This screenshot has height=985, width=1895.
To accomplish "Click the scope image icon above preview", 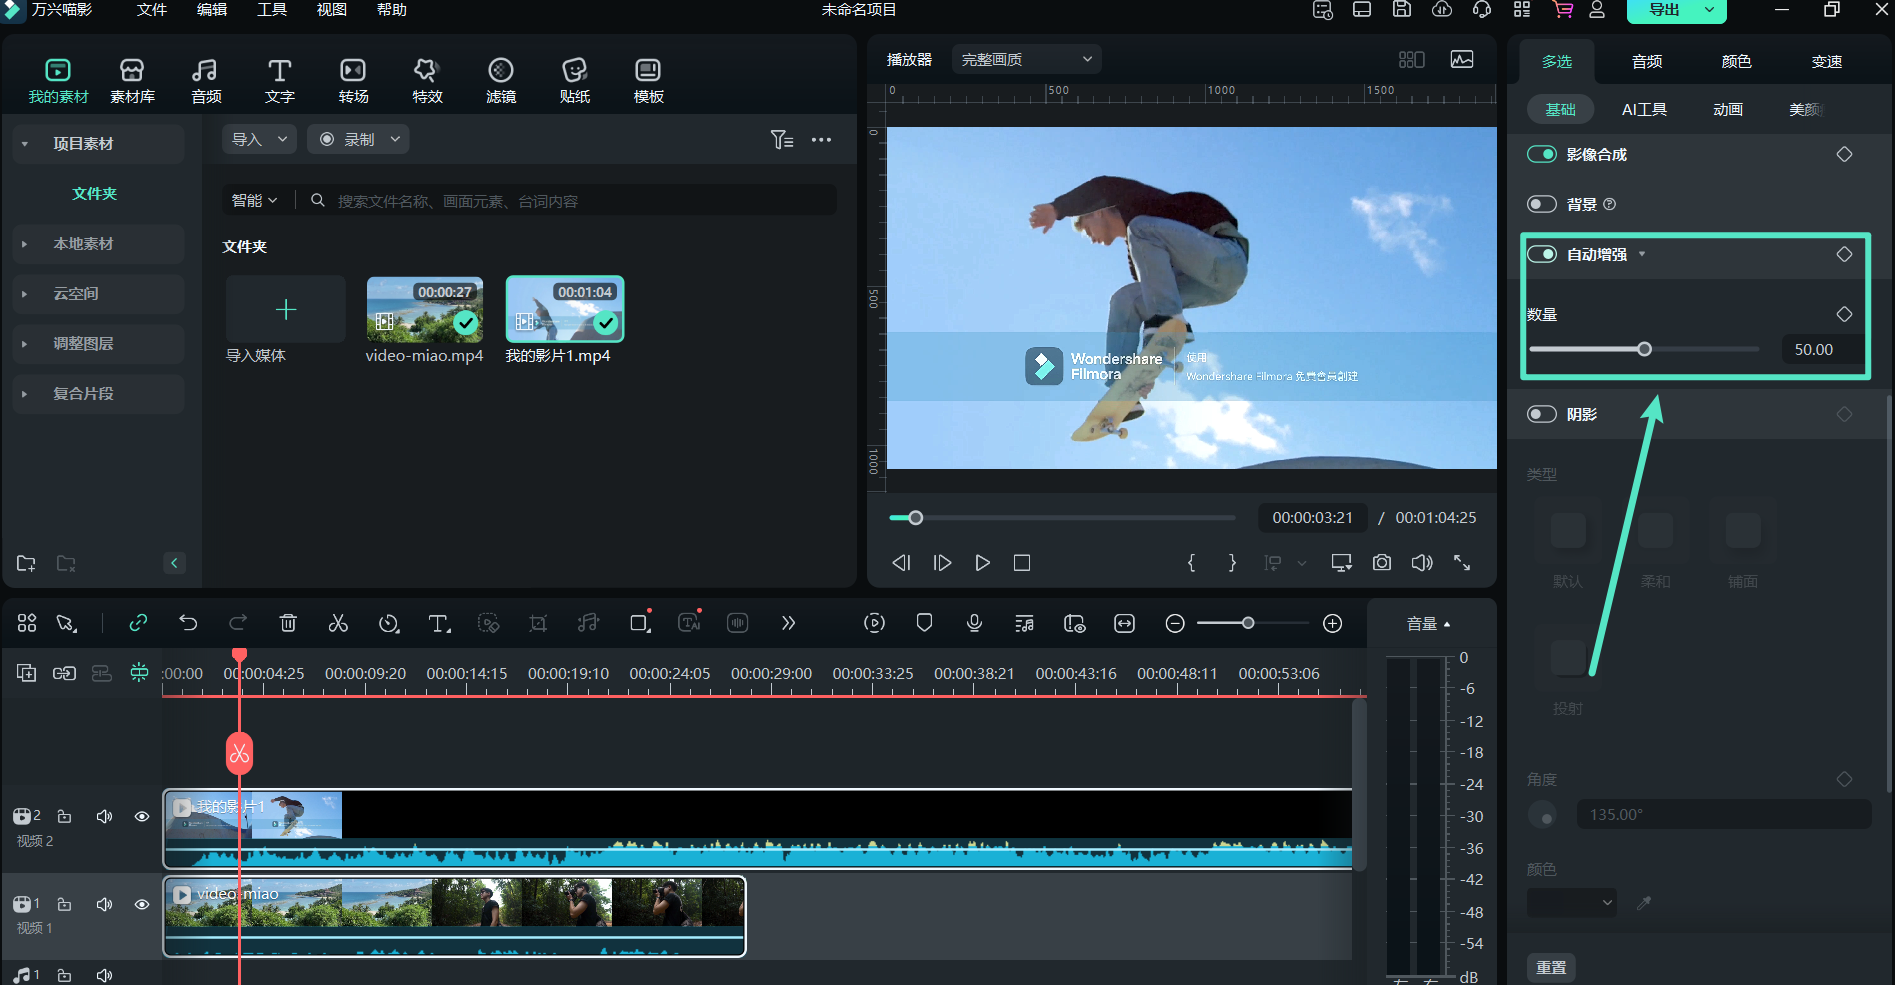I will click(1462, 59).
